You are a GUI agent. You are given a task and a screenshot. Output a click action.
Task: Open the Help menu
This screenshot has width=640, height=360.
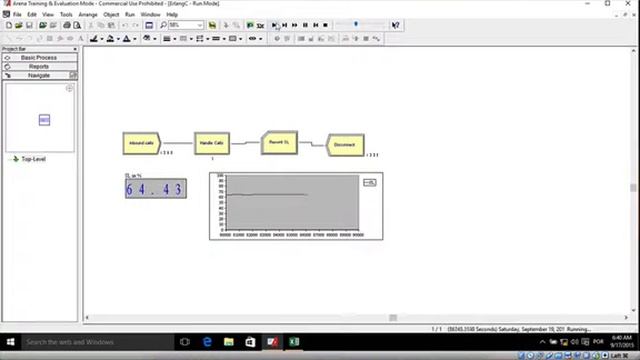172,15
